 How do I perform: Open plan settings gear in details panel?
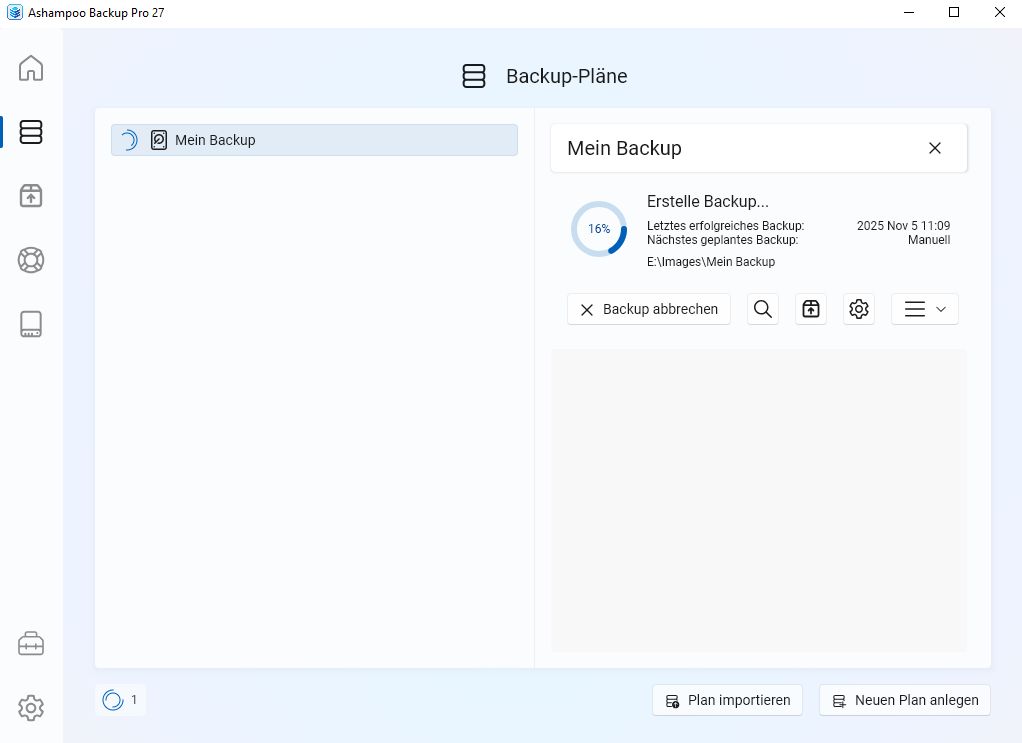tap(859, 309)
